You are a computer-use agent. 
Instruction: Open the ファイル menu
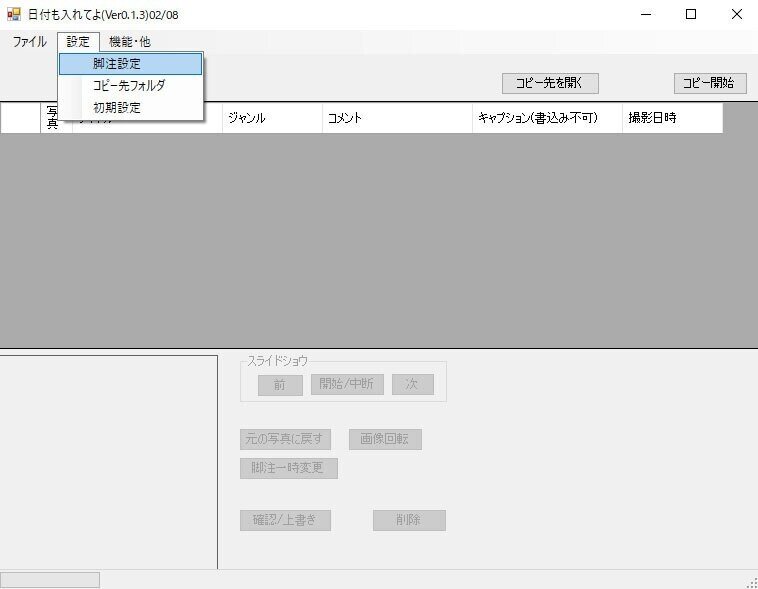click(29, 42)
